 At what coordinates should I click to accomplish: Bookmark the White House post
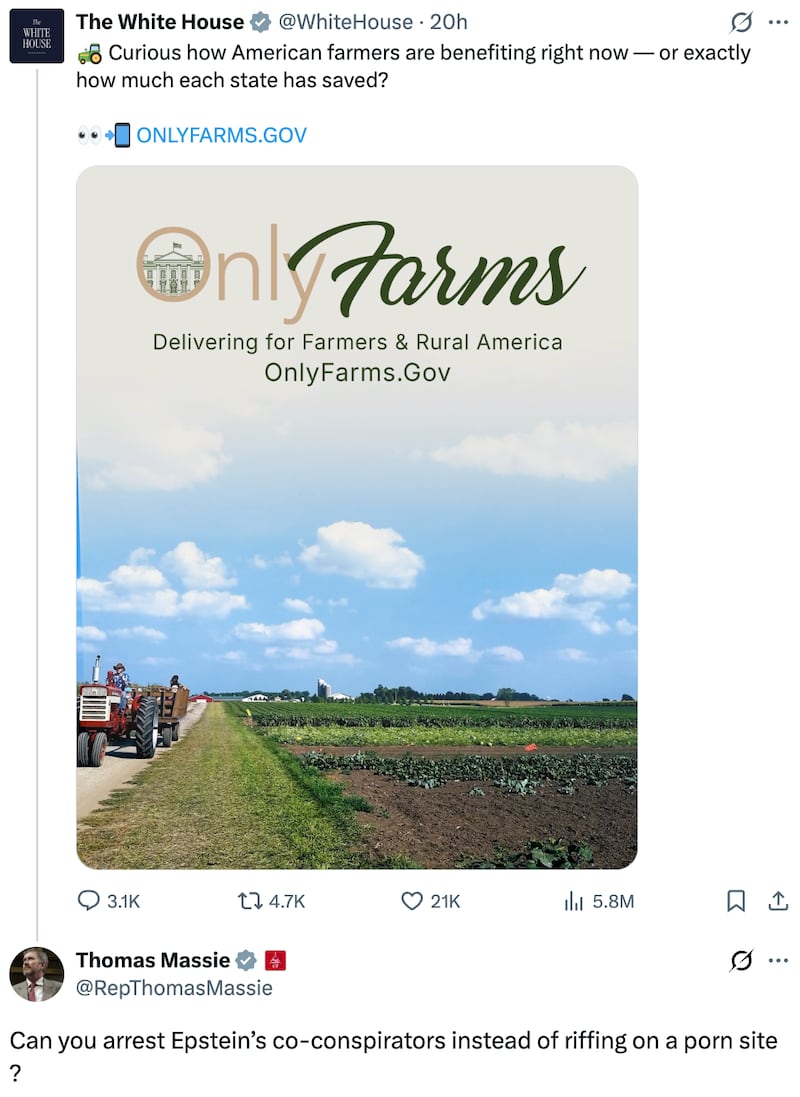pos(736,901)
